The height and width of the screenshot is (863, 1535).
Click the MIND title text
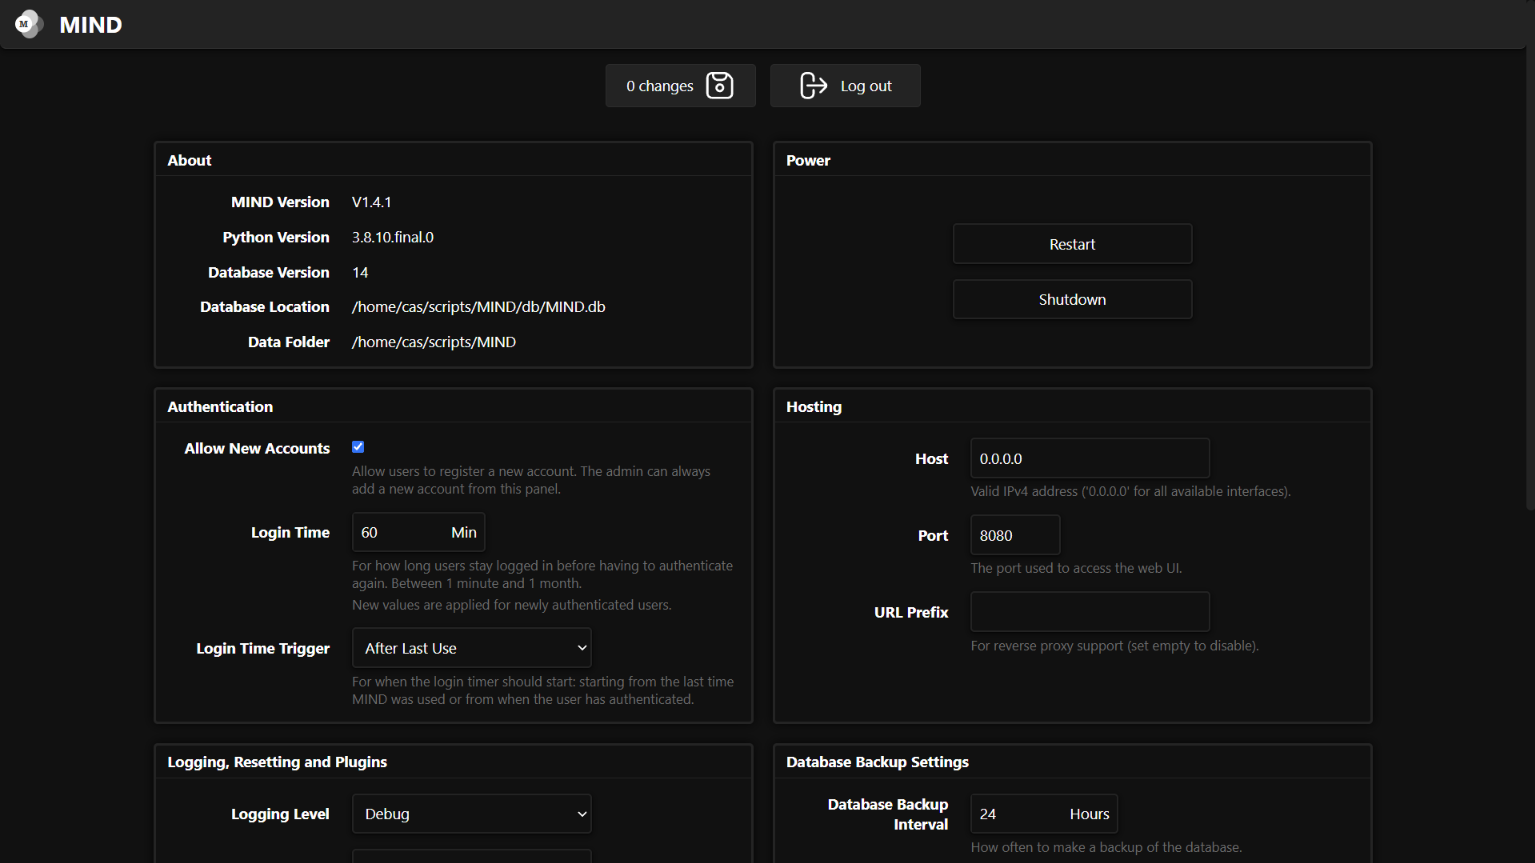coord(91,25)
